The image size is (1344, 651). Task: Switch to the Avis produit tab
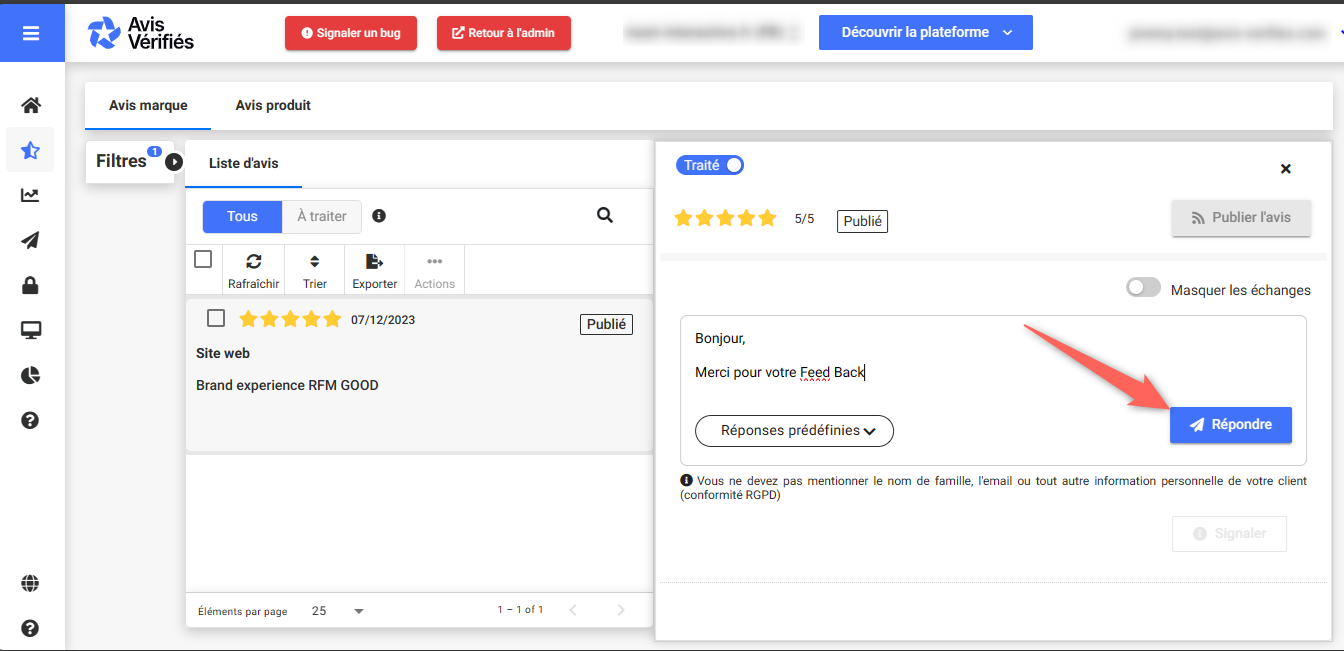tap(273, 105)
